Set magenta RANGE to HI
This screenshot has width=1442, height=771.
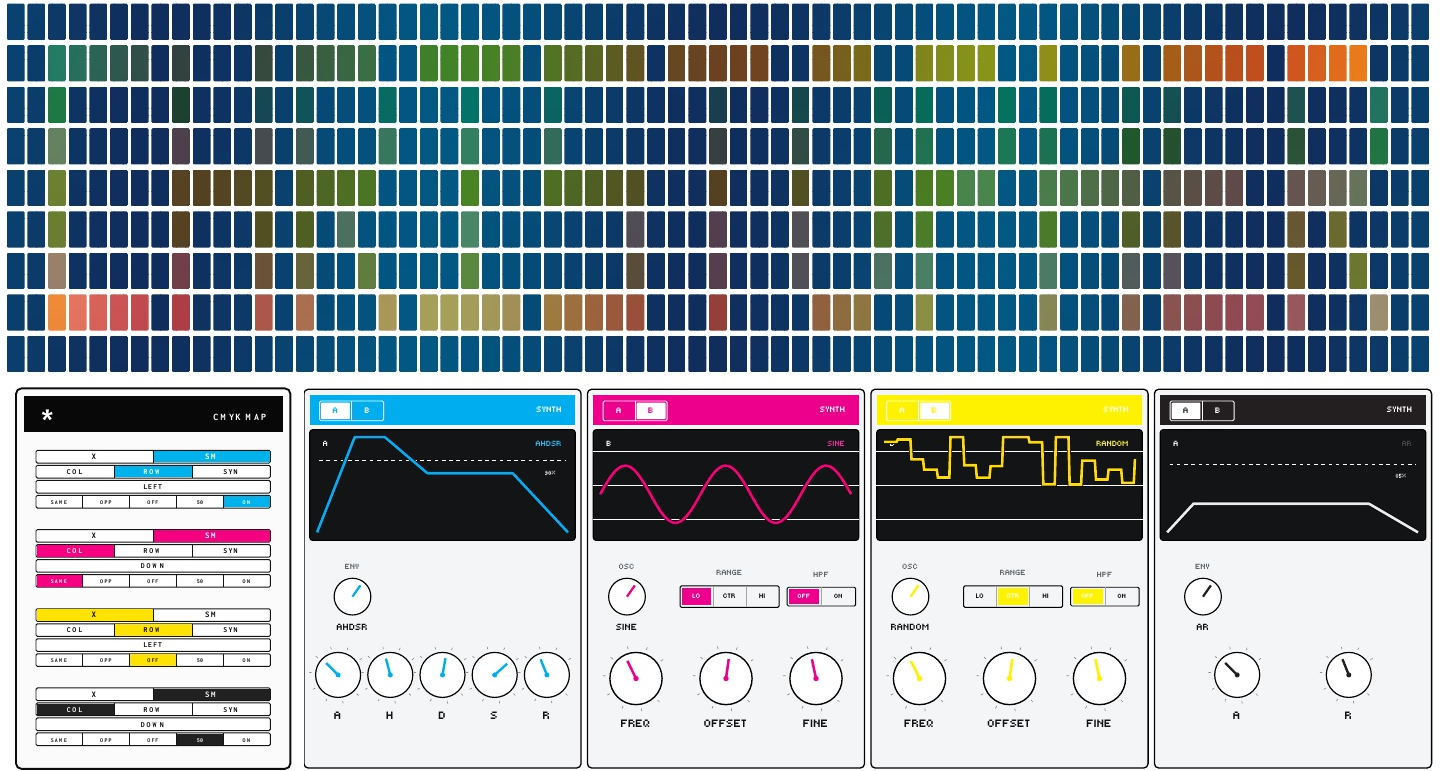pyautogui.click(x=762, y=596)
